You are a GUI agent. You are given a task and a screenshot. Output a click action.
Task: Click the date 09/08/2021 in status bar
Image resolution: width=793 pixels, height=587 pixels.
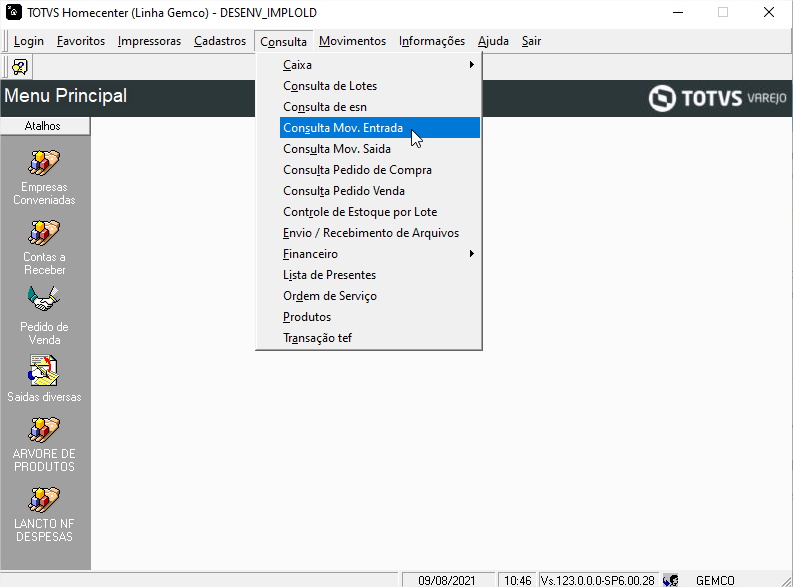tap(447, 580)
